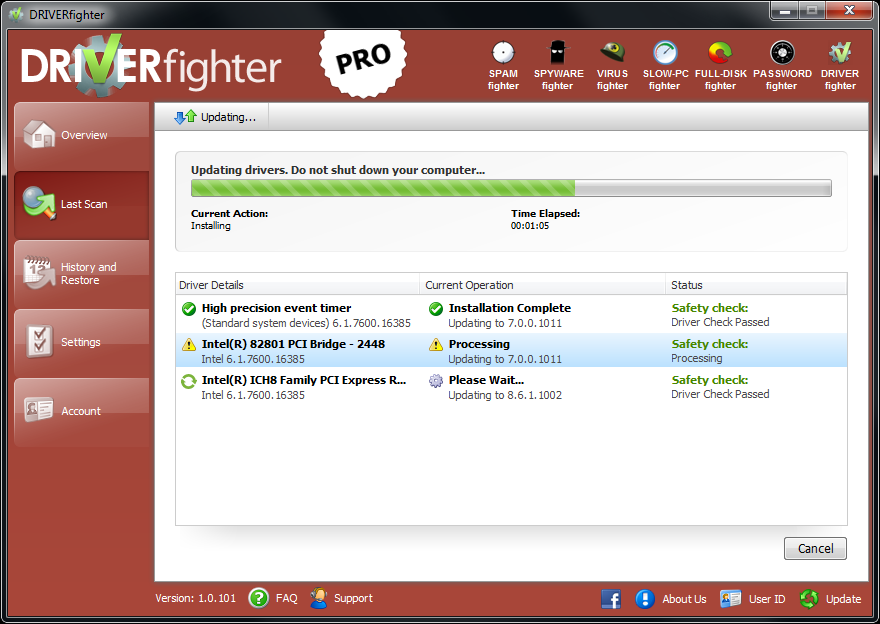Click the driver update progress bar
This screenshot has height=624, width=880.
tap(510, 188)
